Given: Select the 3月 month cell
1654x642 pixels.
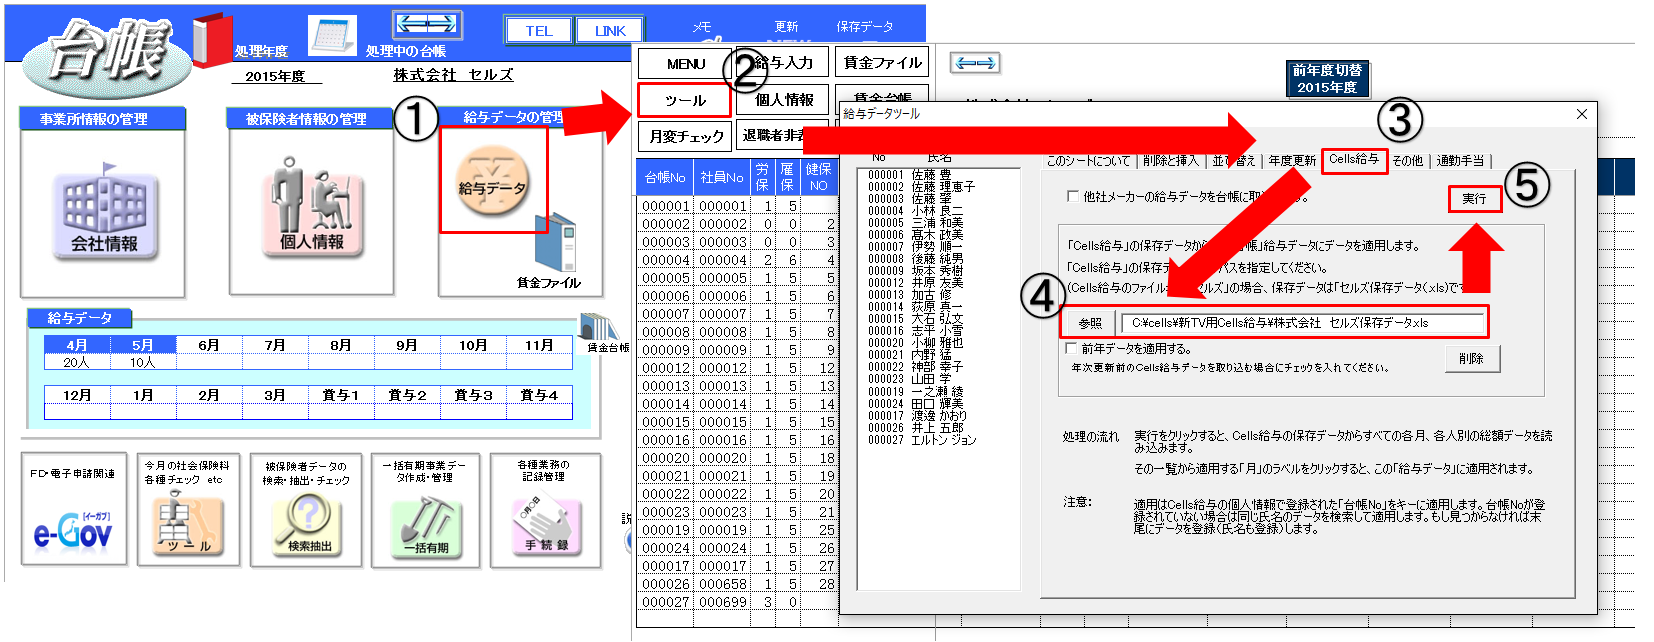Looking at the screenshot, I should coord(275,395).
